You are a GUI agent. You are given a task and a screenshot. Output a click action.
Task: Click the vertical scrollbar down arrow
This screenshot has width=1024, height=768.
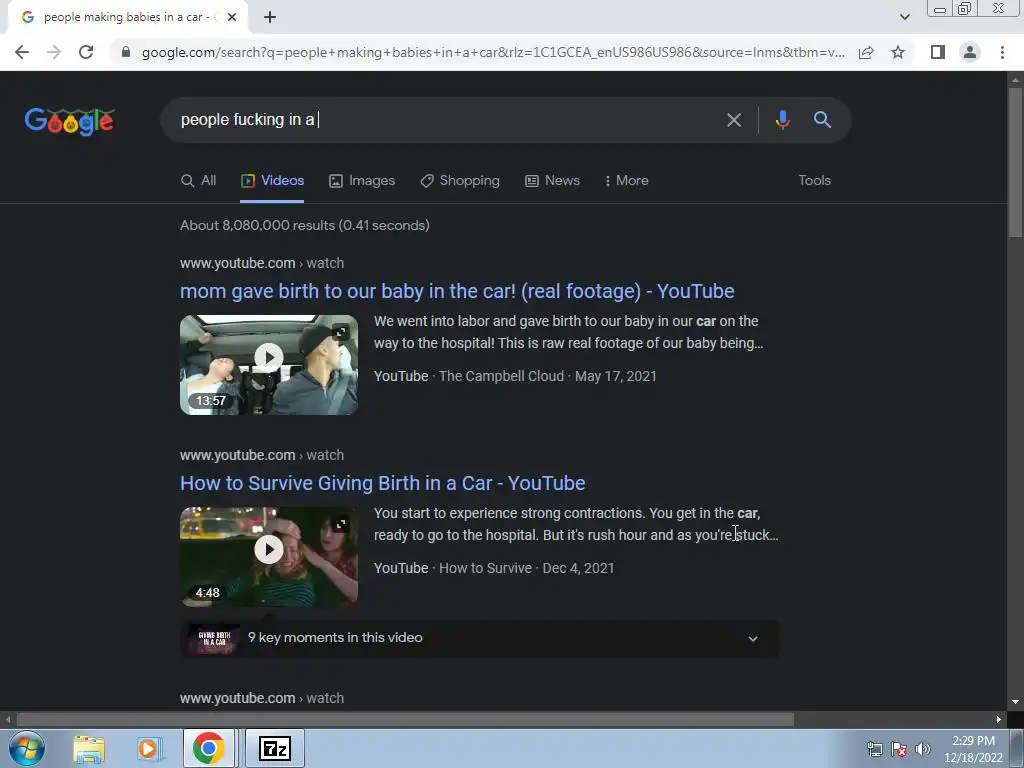point(1015,702)
